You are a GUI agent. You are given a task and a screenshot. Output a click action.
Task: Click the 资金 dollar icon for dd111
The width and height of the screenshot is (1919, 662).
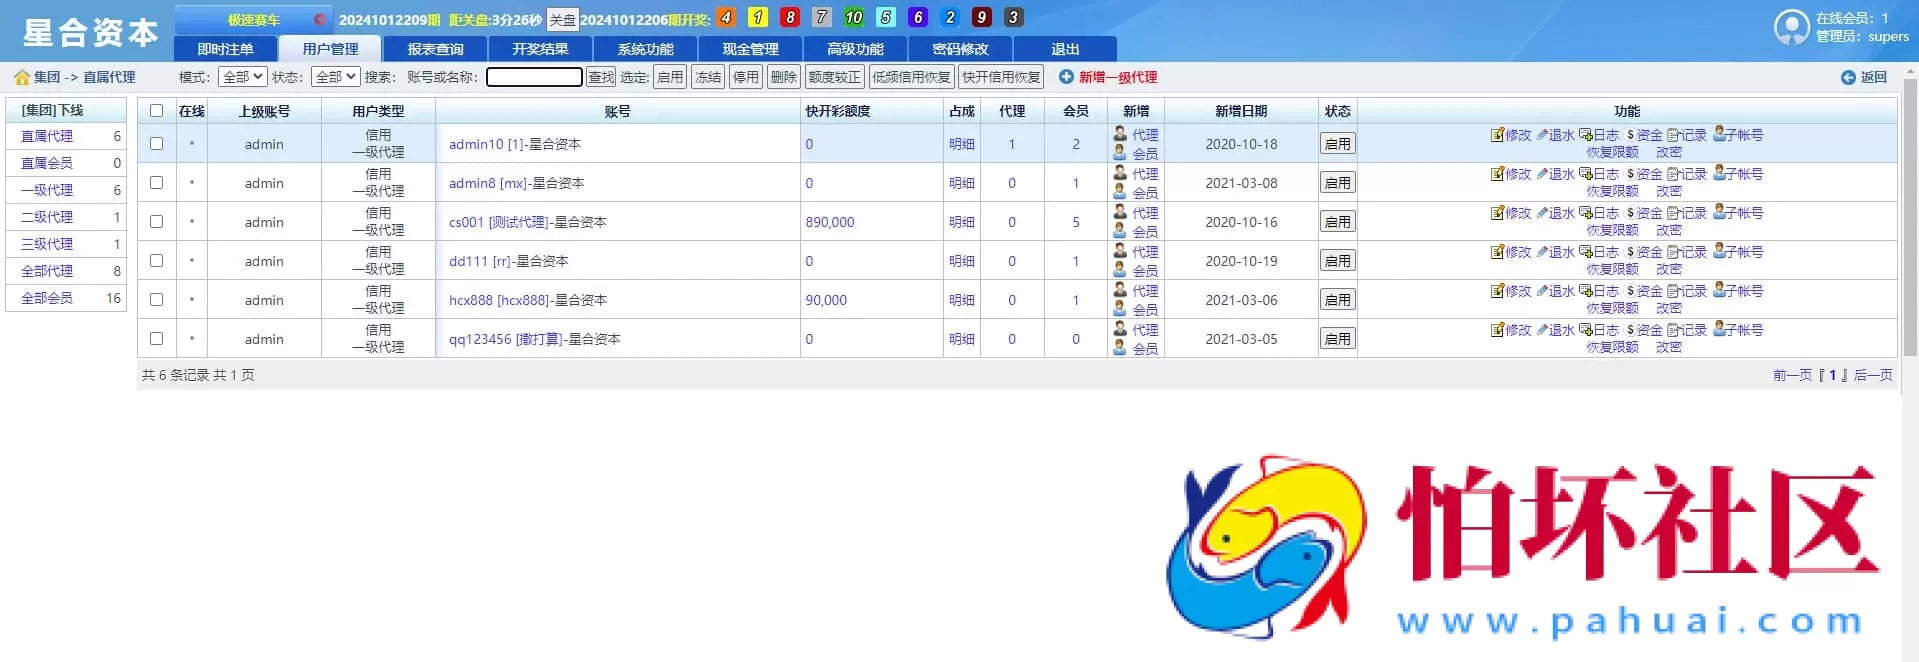pyautogui.click(x=1630, y=252)
